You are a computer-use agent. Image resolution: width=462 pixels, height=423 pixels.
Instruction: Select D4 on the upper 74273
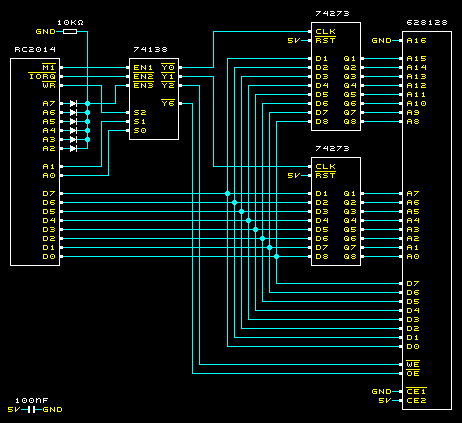(322, 86)
